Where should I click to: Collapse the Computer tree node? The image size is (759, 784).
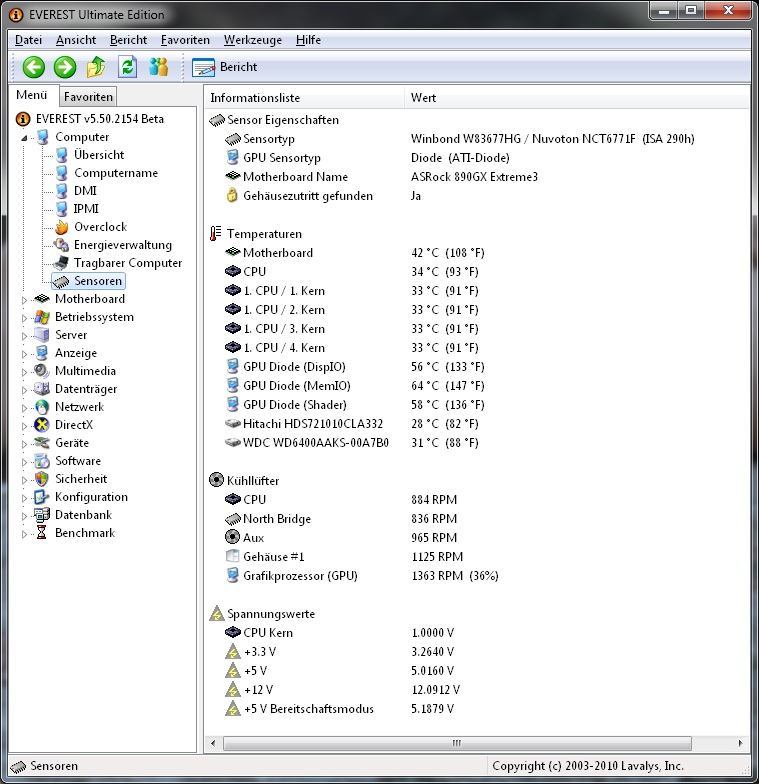24,138
